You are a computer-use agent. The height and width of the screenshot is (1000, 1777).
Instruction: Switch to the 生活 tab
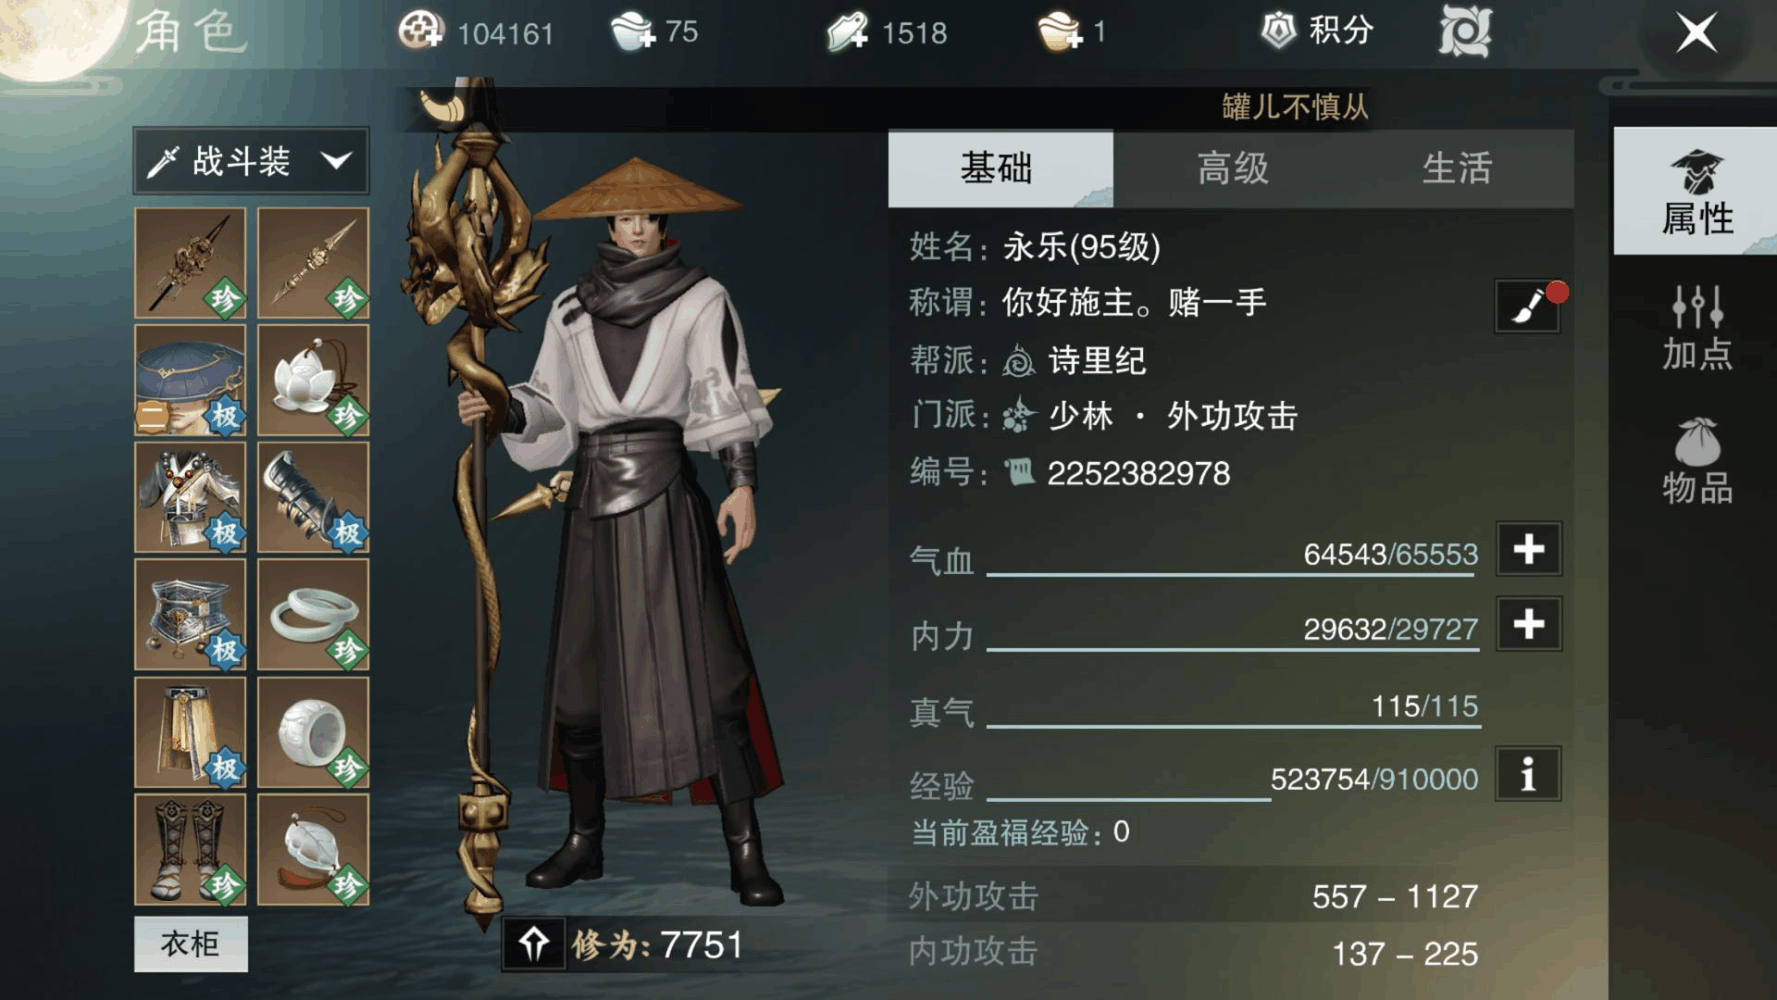click(1457, 168)
